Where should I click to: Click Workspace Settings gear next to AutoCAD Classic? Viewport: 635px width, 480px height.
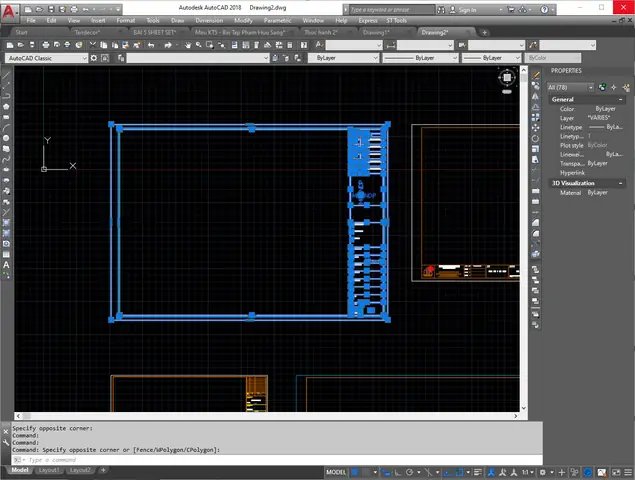(94, 58)
